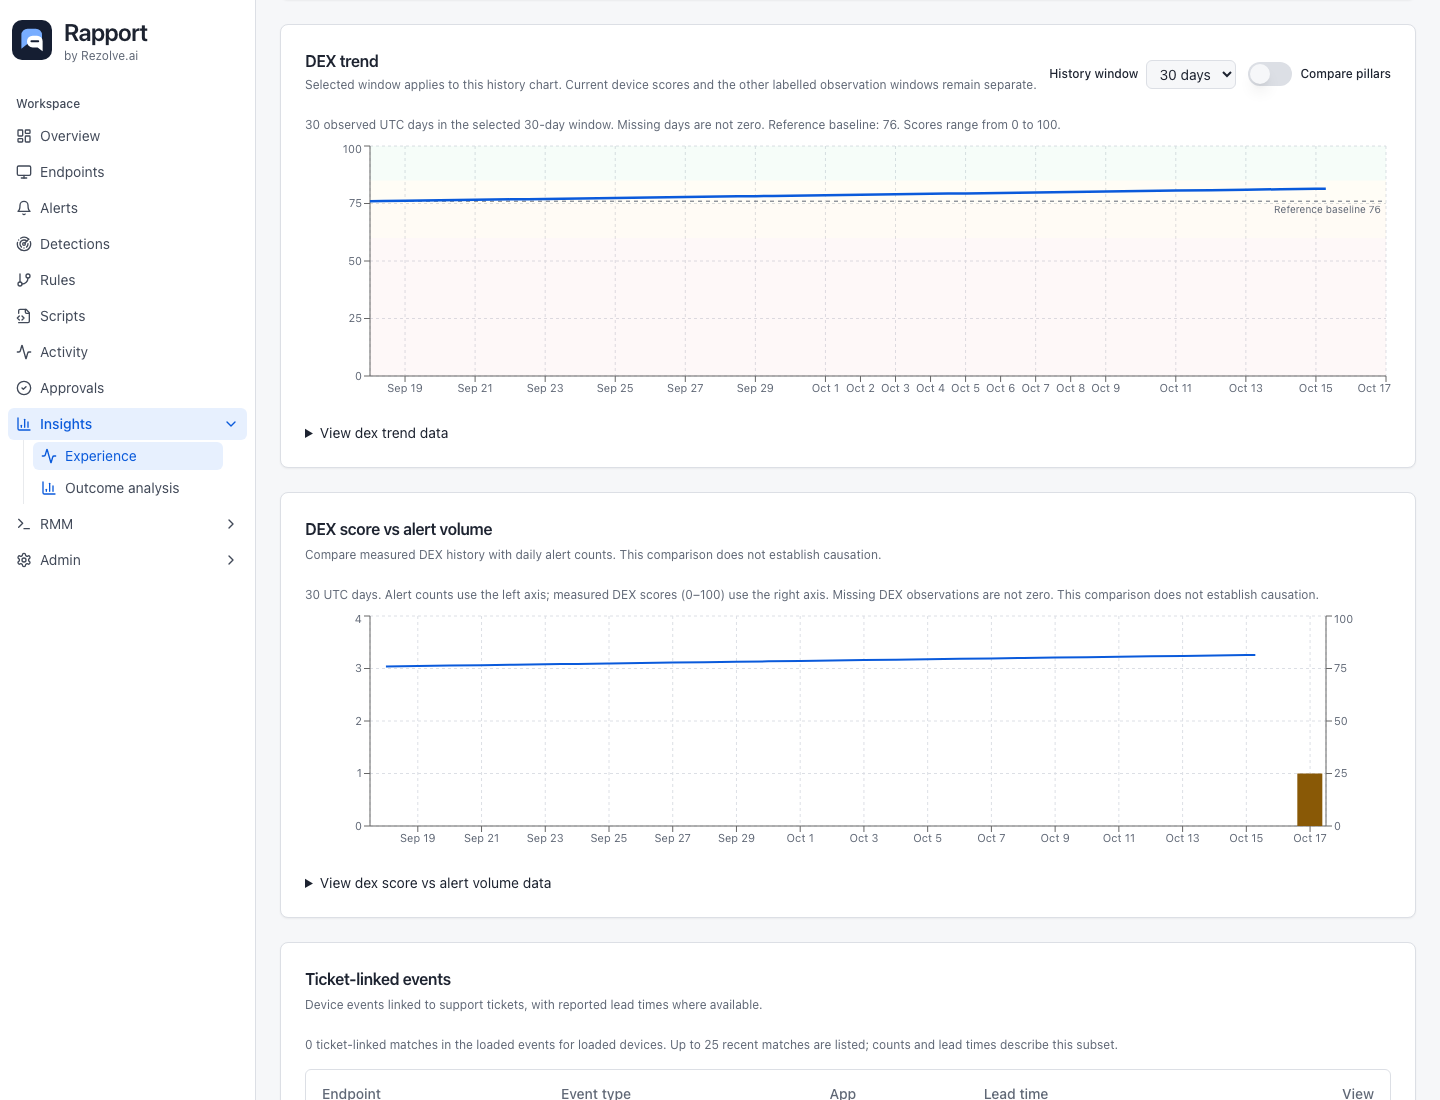Expand the RMM section chevron

point(231,524)
